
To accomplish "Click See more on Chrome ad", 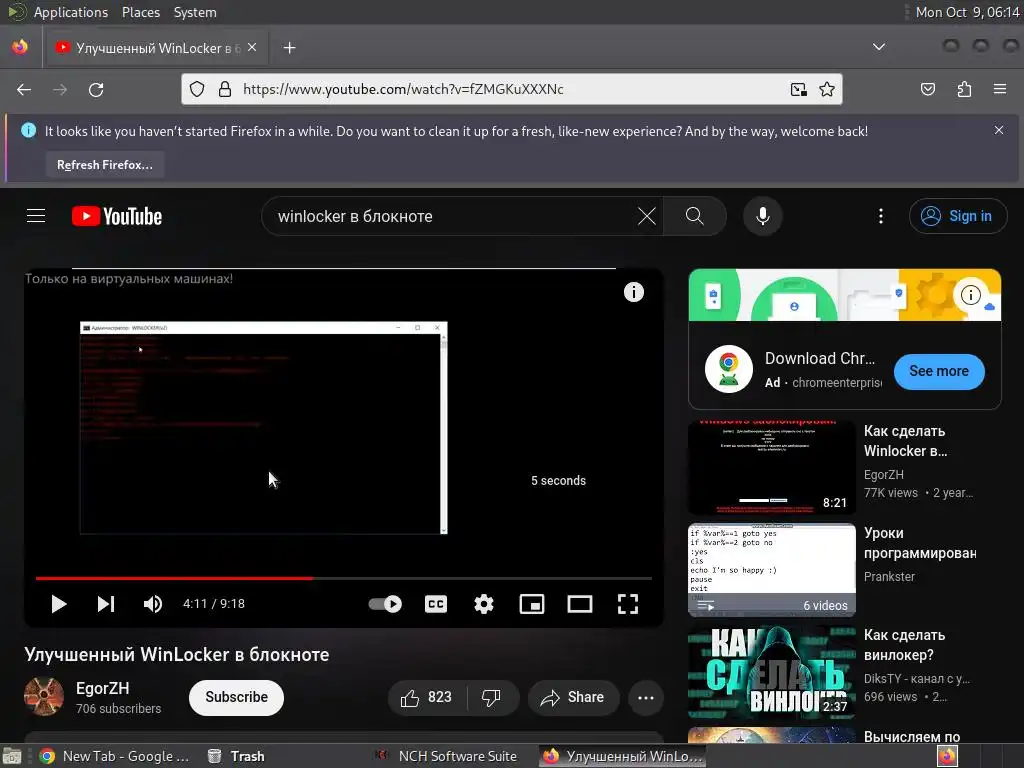I will [939, 371].
